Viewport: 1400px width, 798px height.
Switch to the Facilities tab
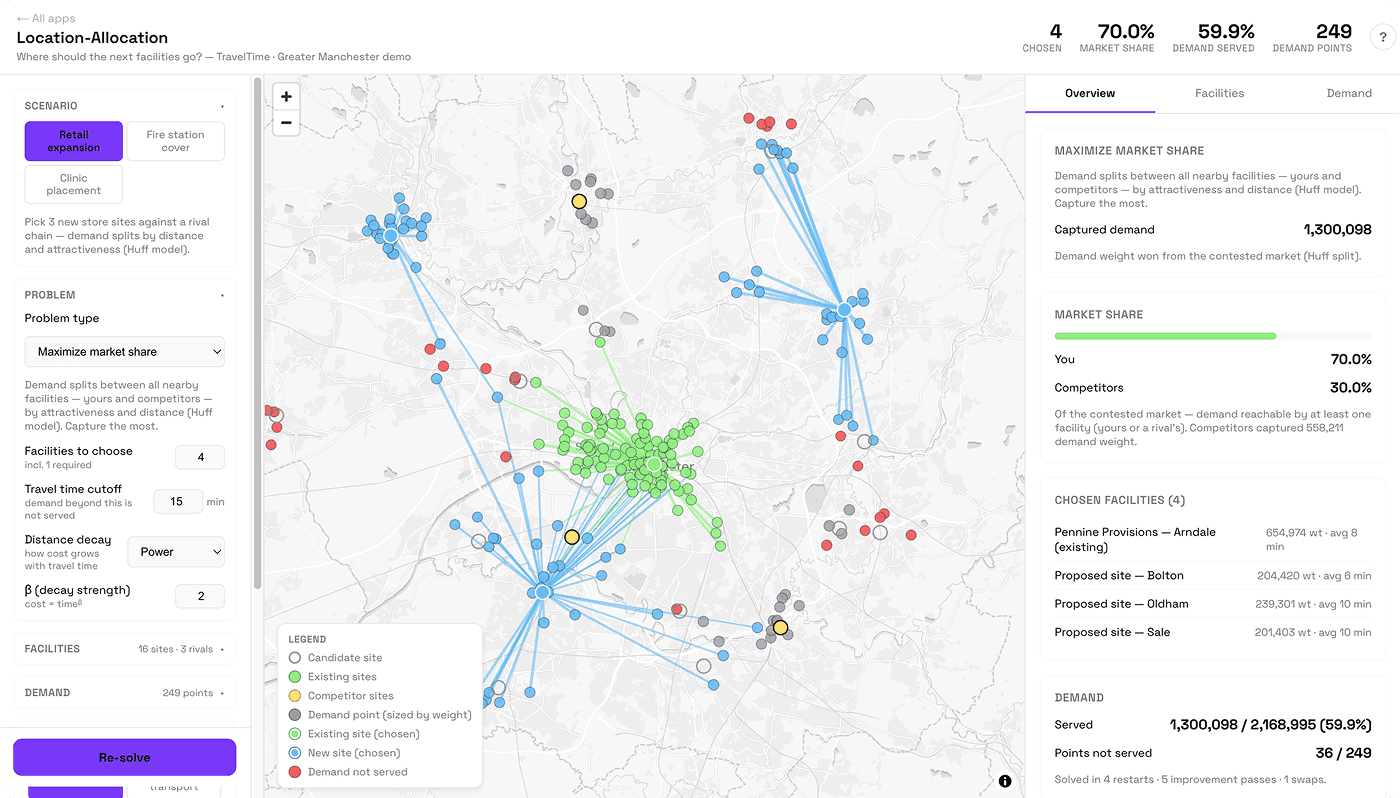tap(1219, 93)
